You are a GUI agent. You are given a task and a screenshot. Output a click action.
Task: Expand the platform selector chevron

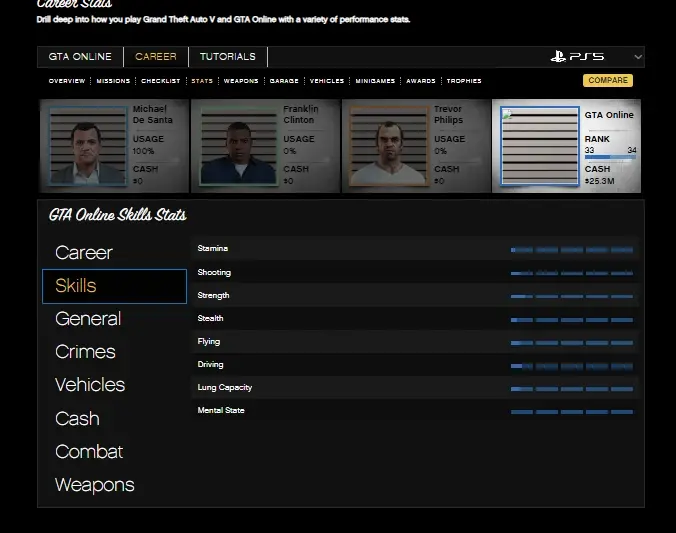pos(638,57)
